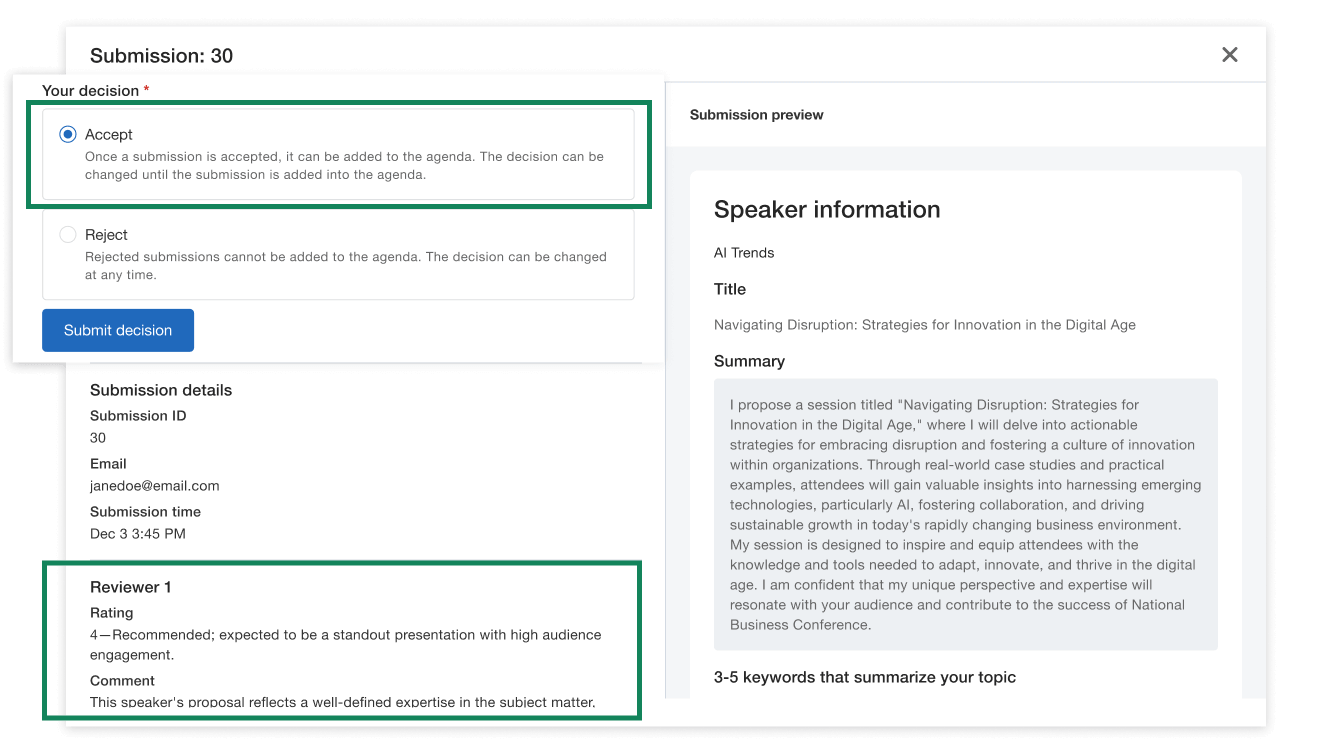This screenshot has height=747, width=1341.
Task: Click the Accept option description text
Action: tap(344, 166)
